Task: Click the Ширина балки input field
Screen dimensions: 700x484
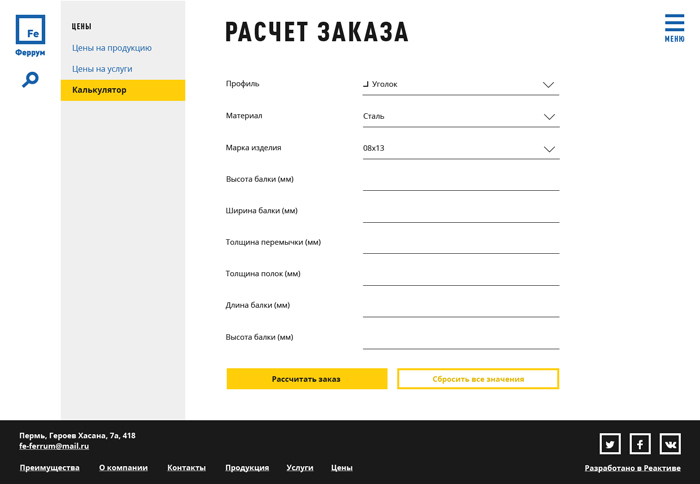Action: coord(460,212)
